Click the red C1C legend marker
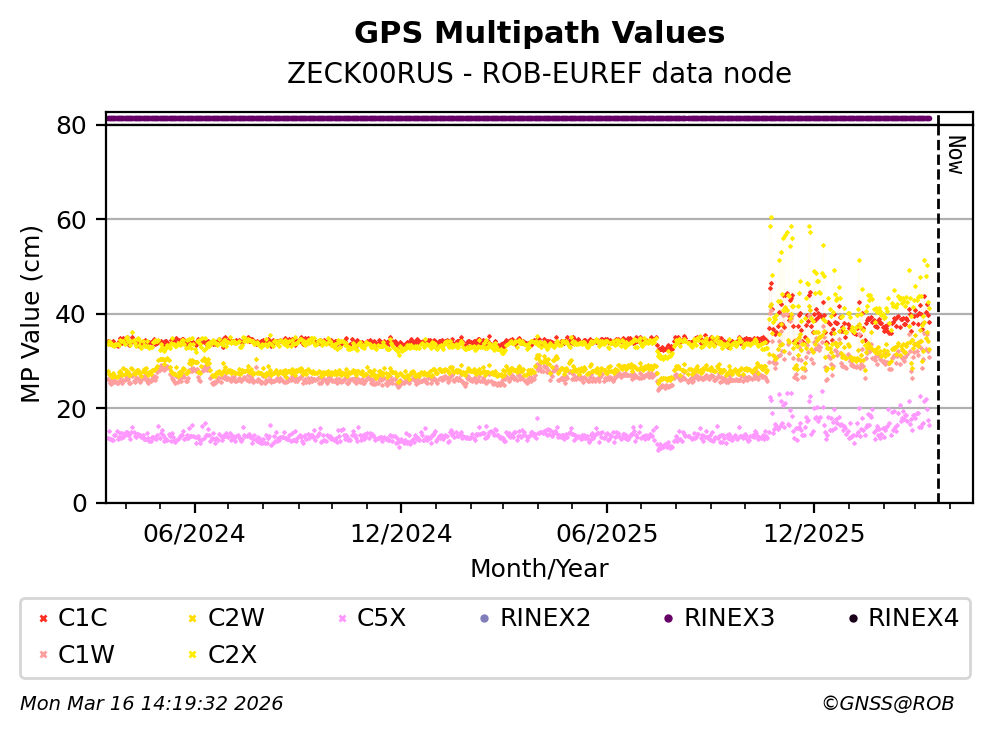Screen dimensions: 992x734 (x=41, y=619)
